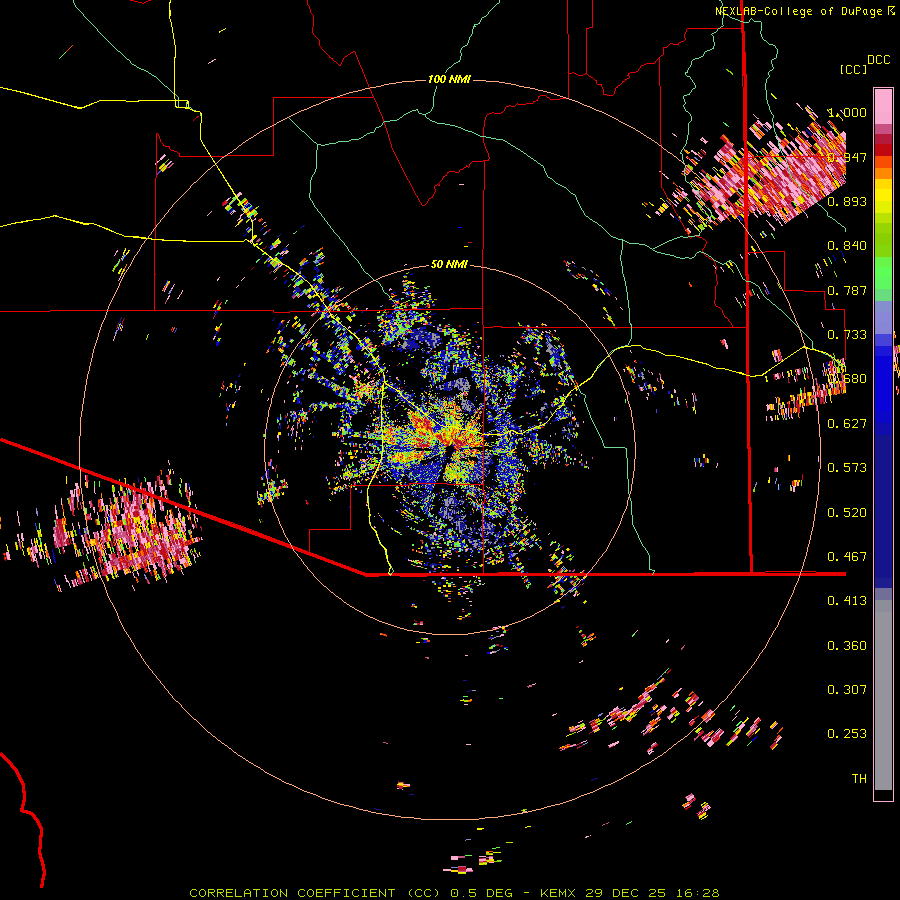This screenshot has height=900, width=900.
Task: Select the 0.307 scale value
Action: (x=847, y=690)
